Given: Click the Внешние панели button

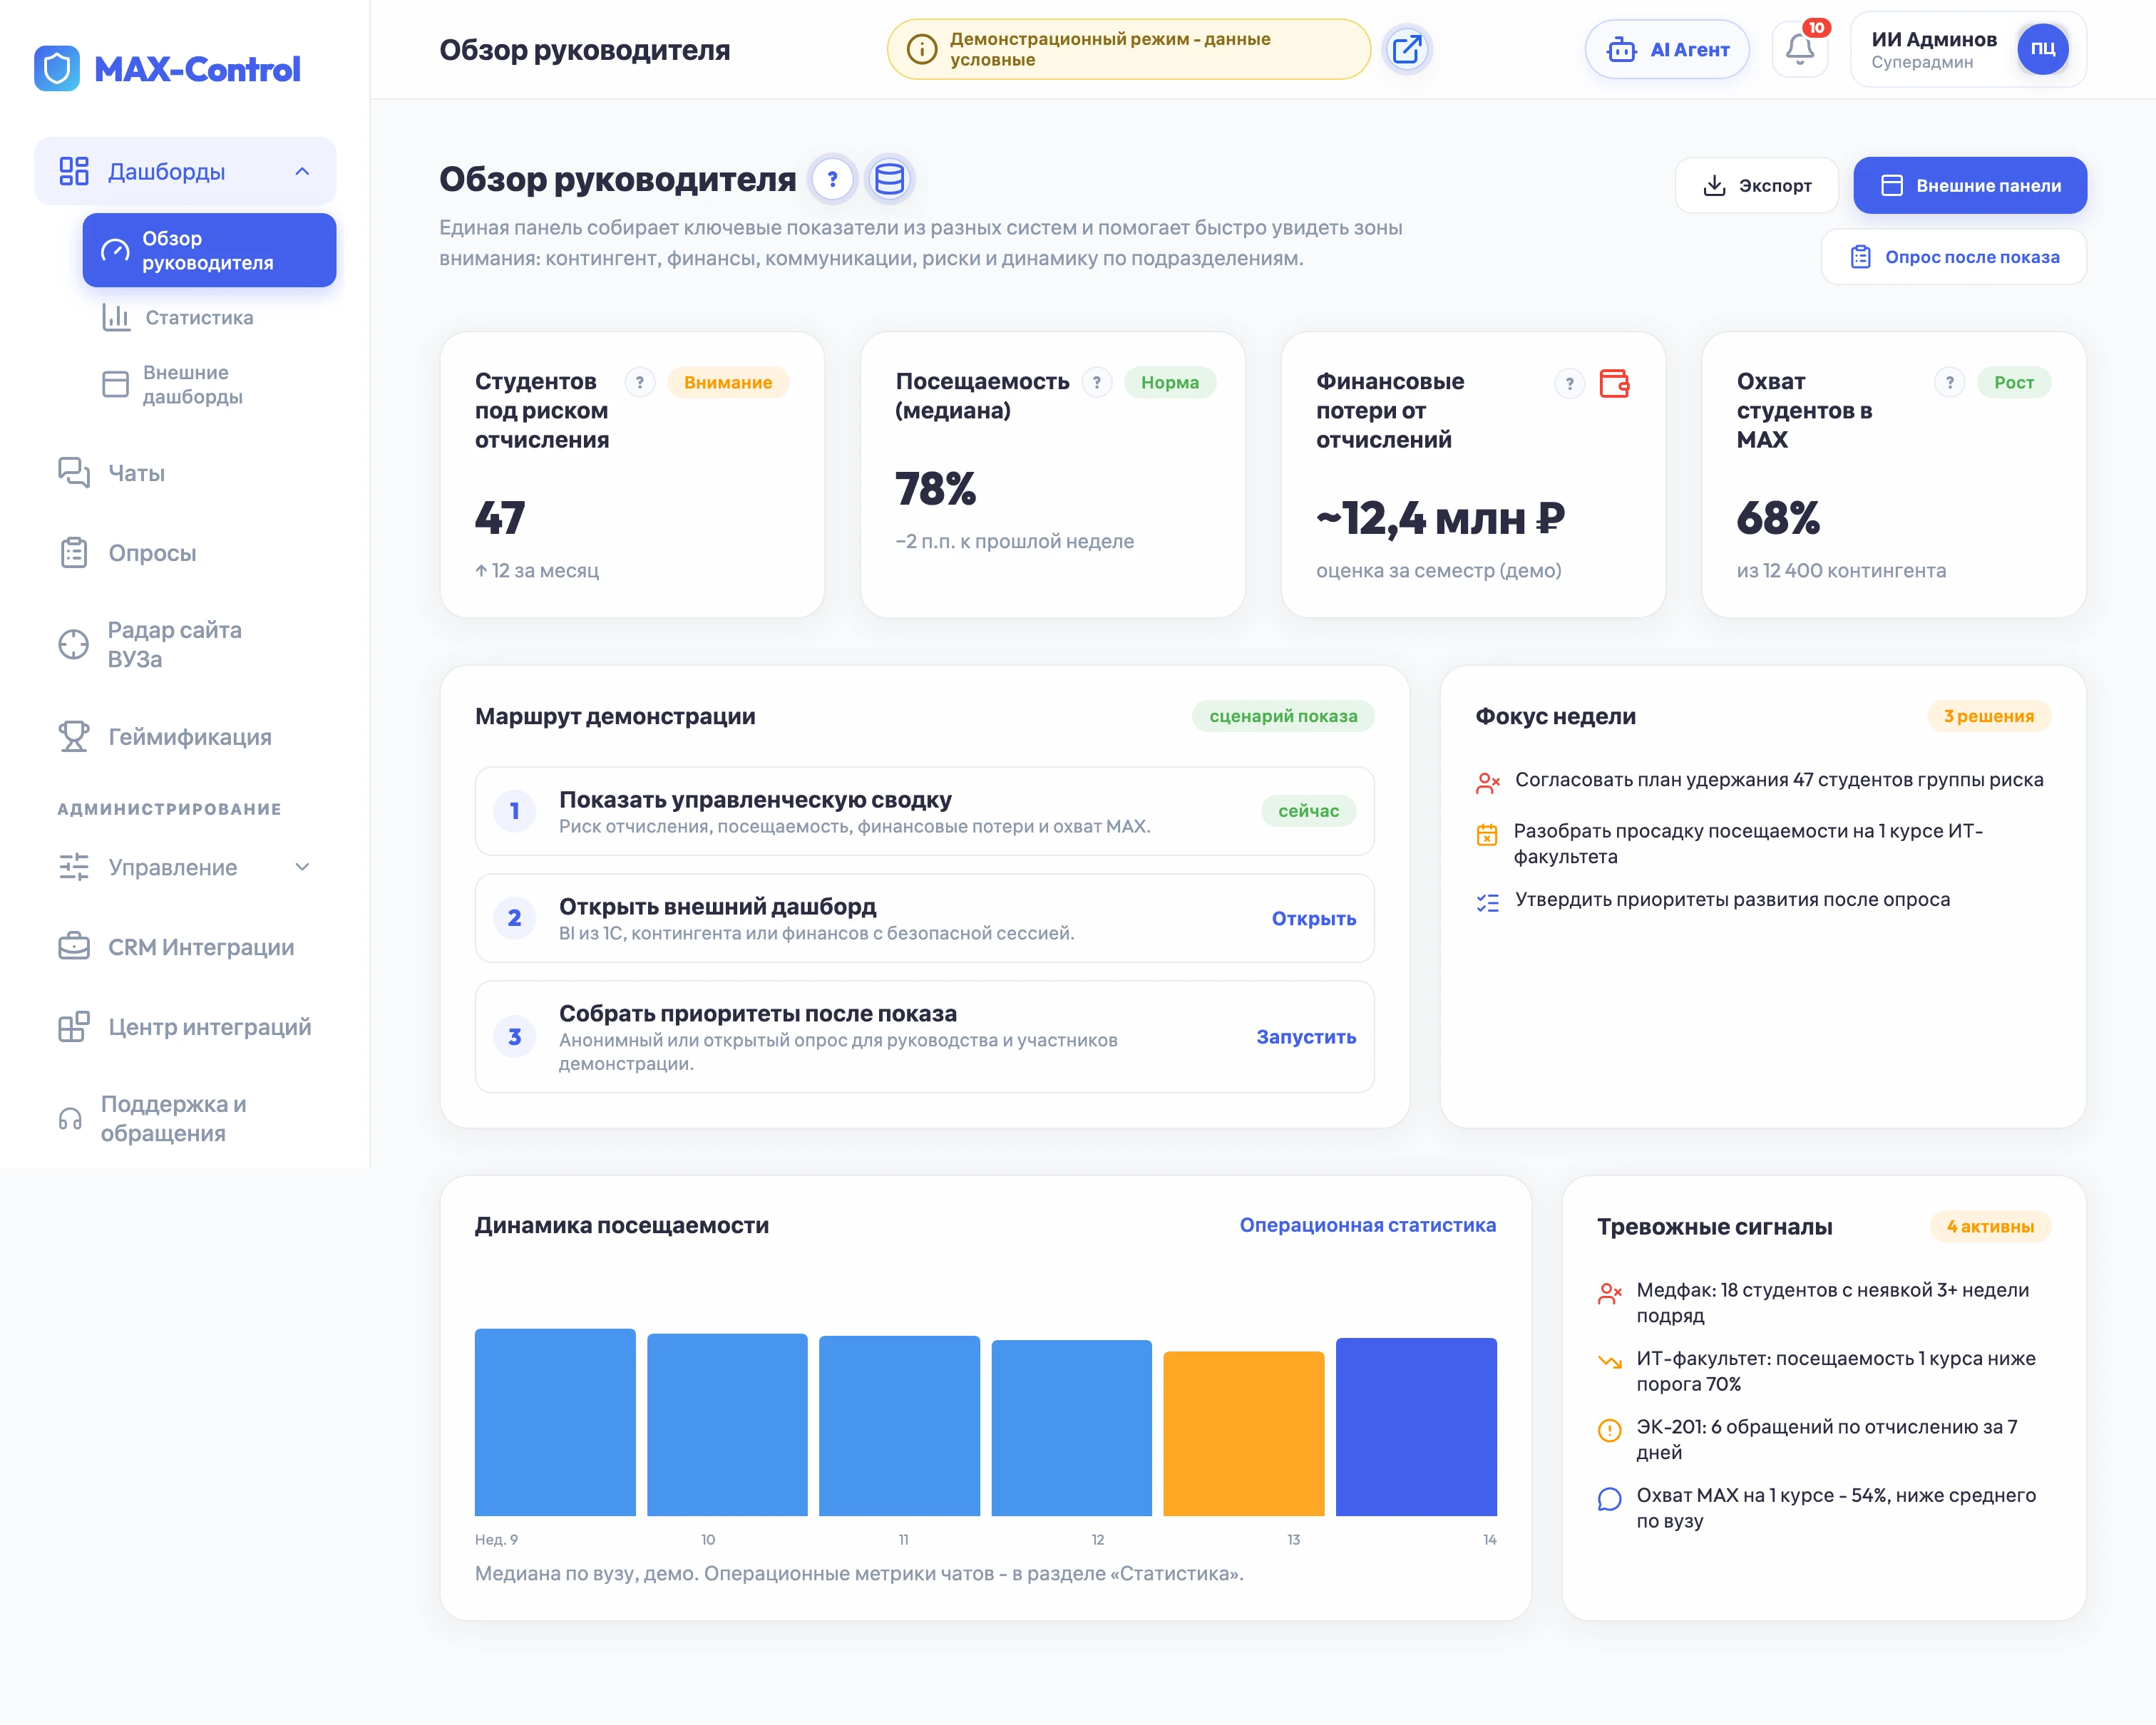Looking at the screenshot, I should coord(1970,185).
